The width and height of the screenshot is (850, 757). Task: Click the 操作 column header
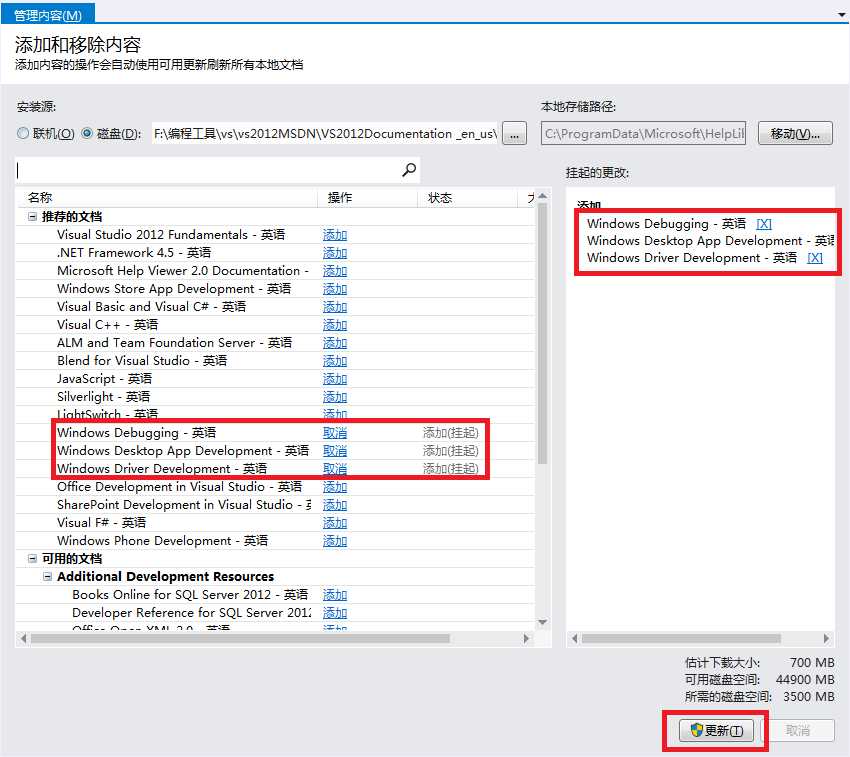368,197
